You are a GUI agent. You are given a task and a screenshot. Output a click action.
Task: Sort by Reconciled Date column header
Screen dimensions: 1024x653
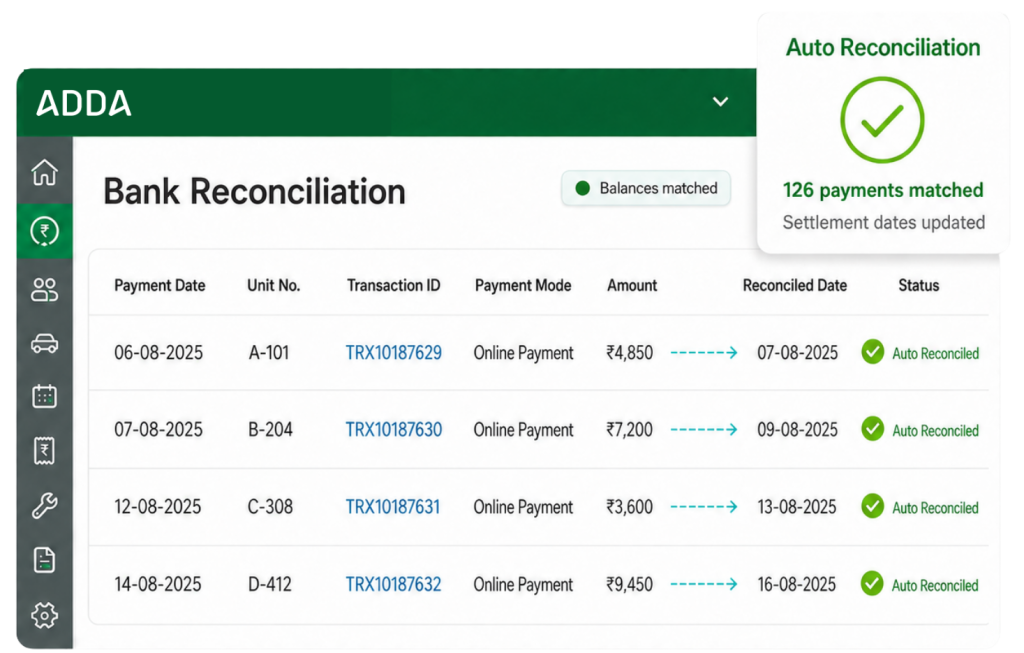tap(795, 285)
